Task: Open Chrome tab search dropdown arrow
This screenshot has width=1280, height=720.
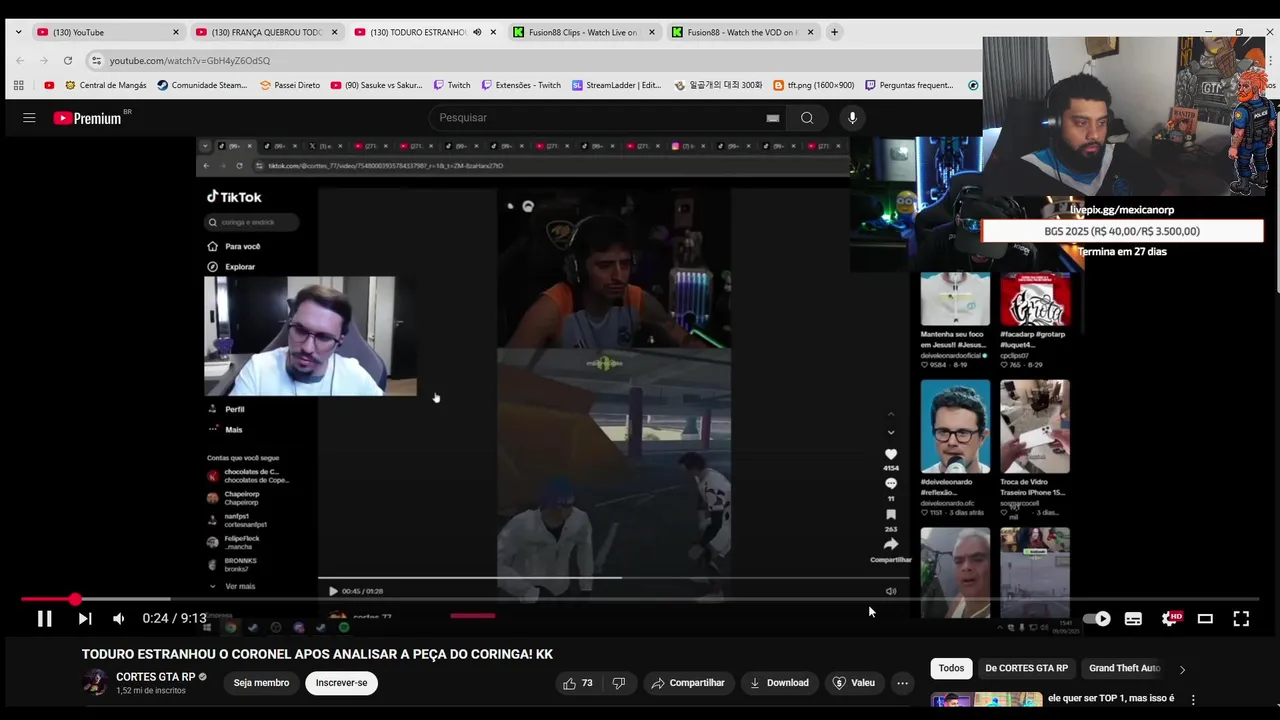Action: (x=18, y=32)
